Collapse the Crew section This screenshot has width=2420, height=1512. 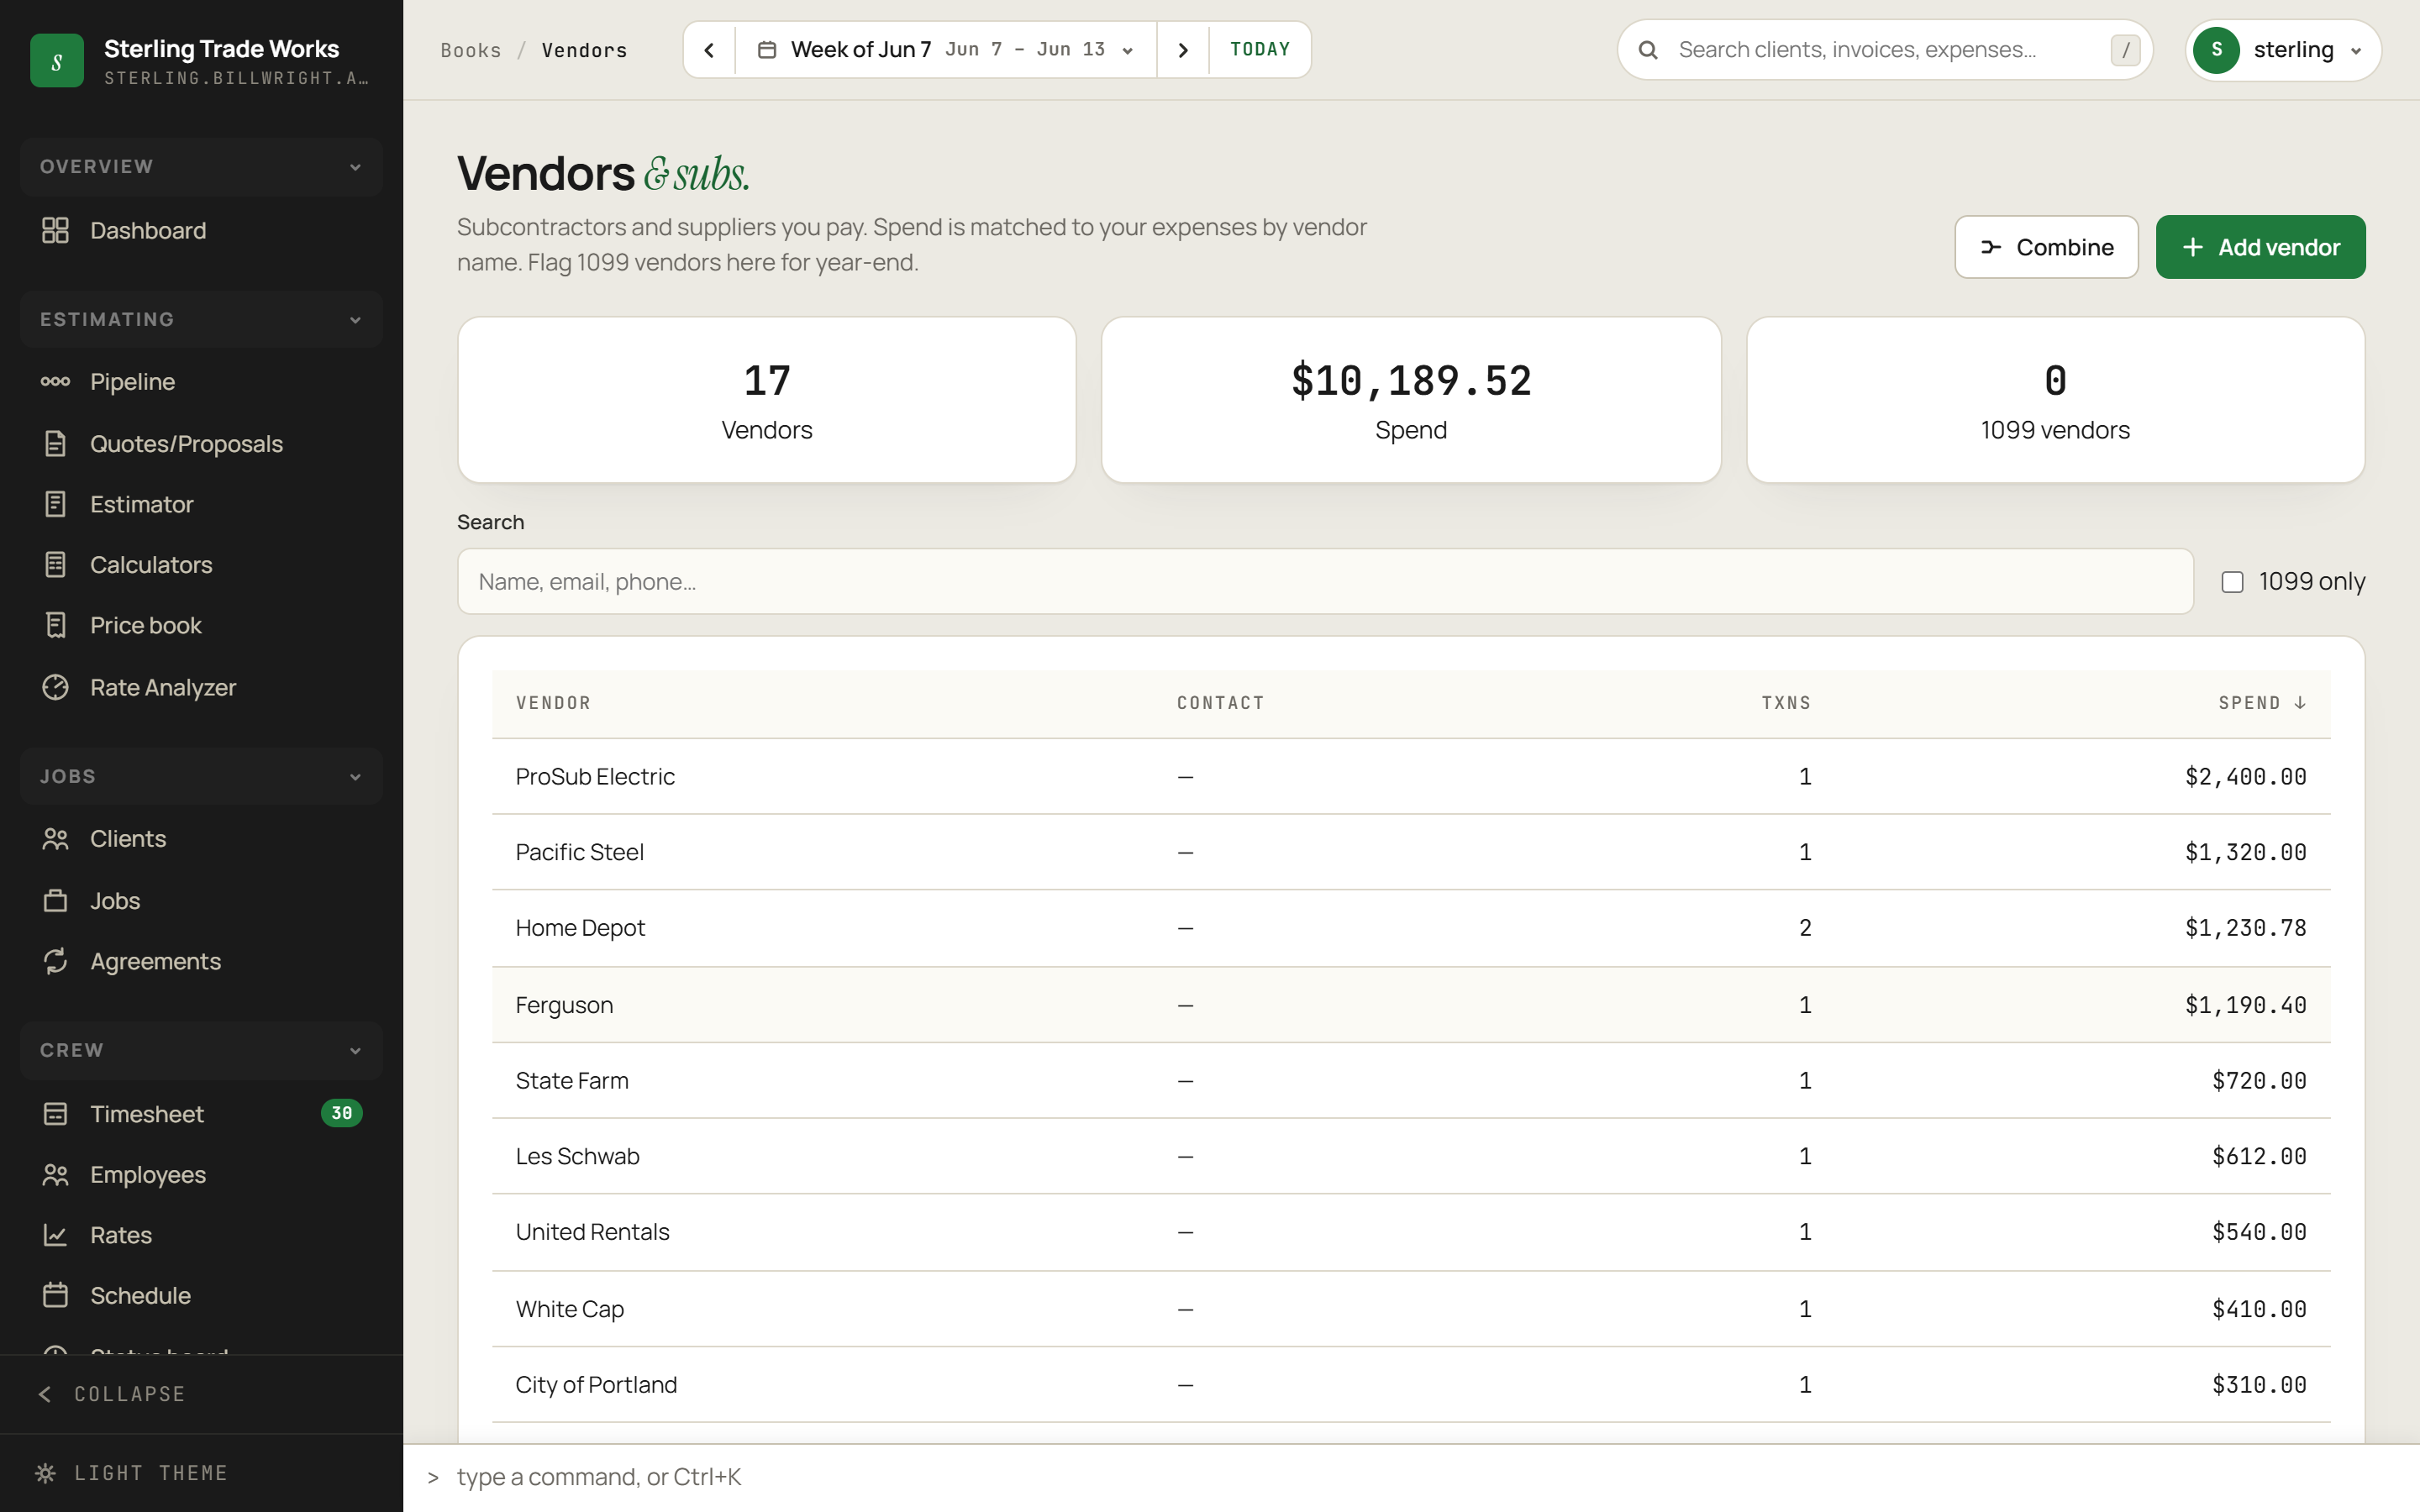pos(201,1050)
